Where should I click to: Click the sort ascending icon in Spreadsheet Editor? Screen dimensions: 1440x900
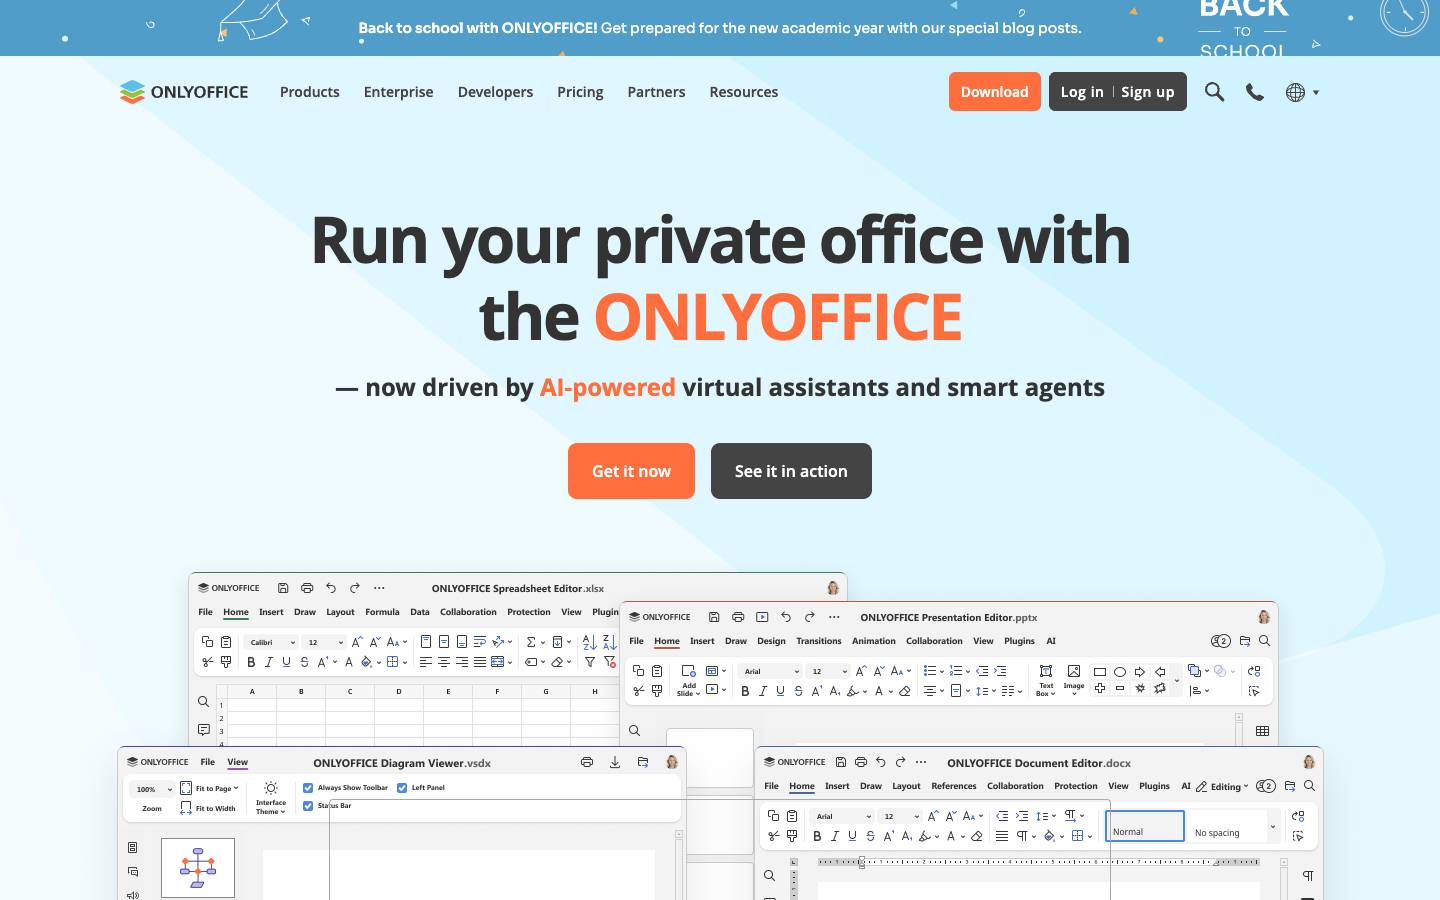point(589,642)
